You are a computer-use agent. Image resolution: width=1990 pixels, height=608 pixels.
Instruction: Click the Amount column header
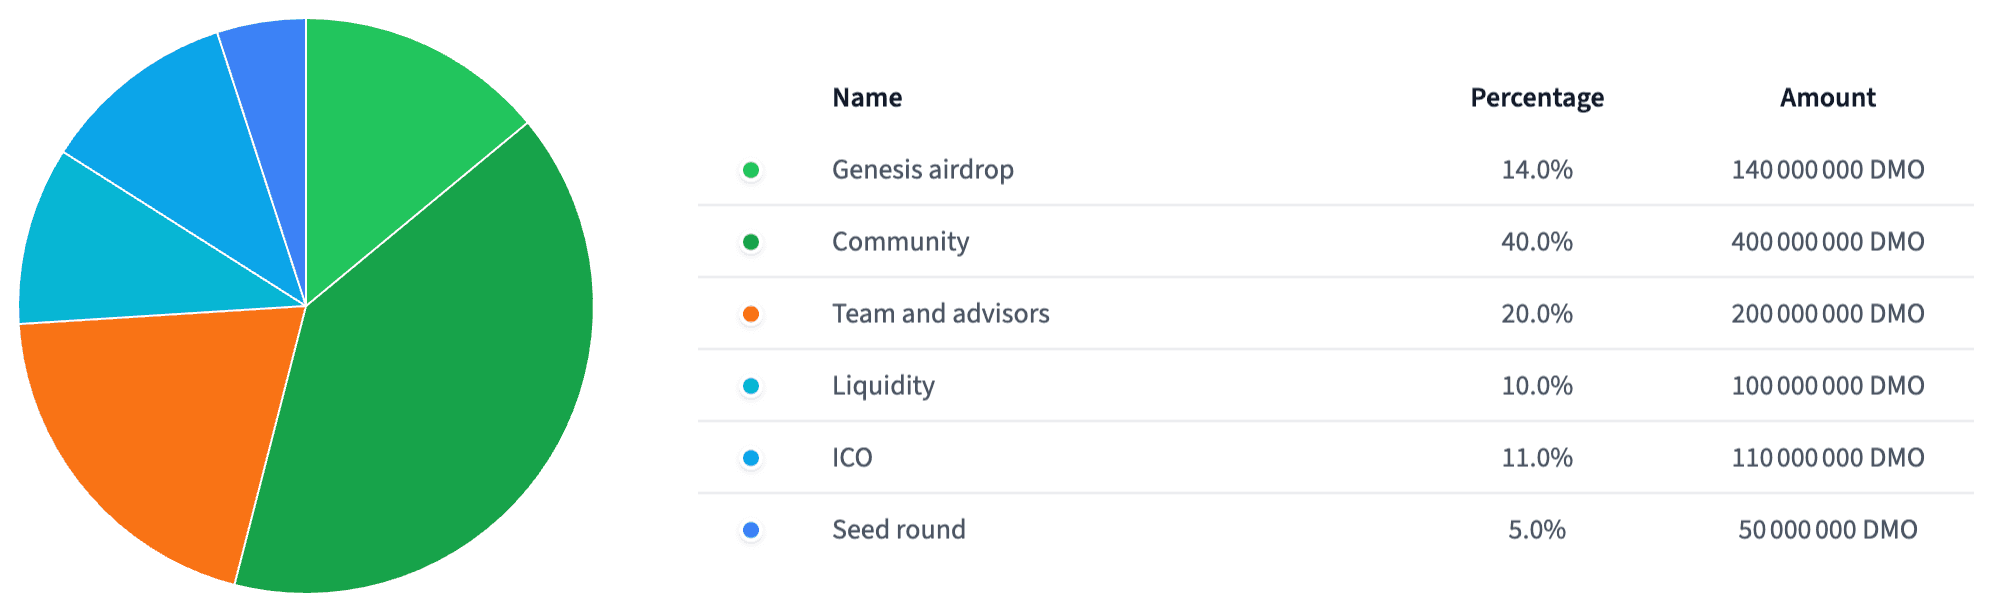coord(1827,98)
